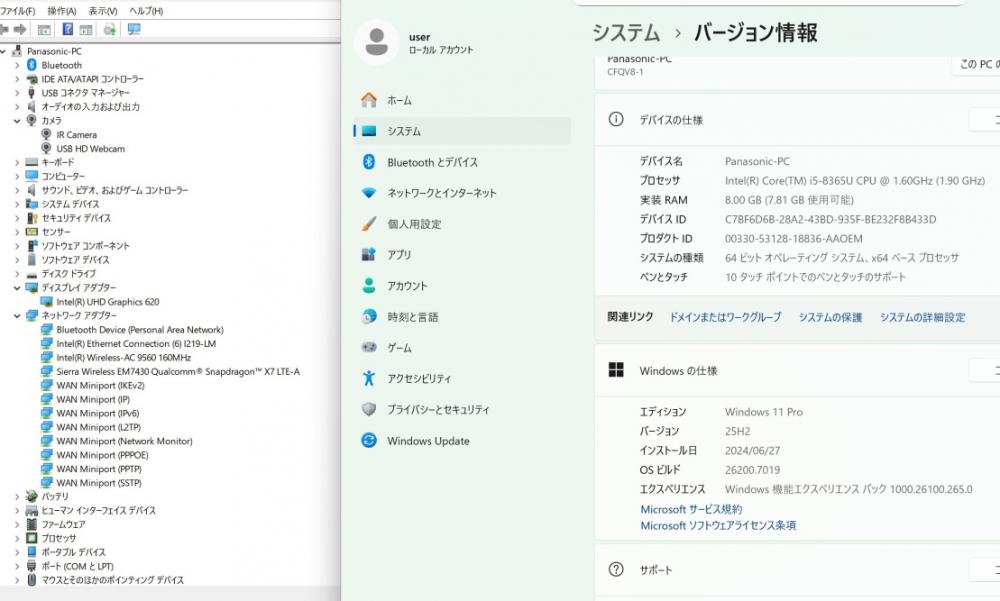Click the この PC rename button
This screenshot has width=1000, height=601.
point(976,64)
